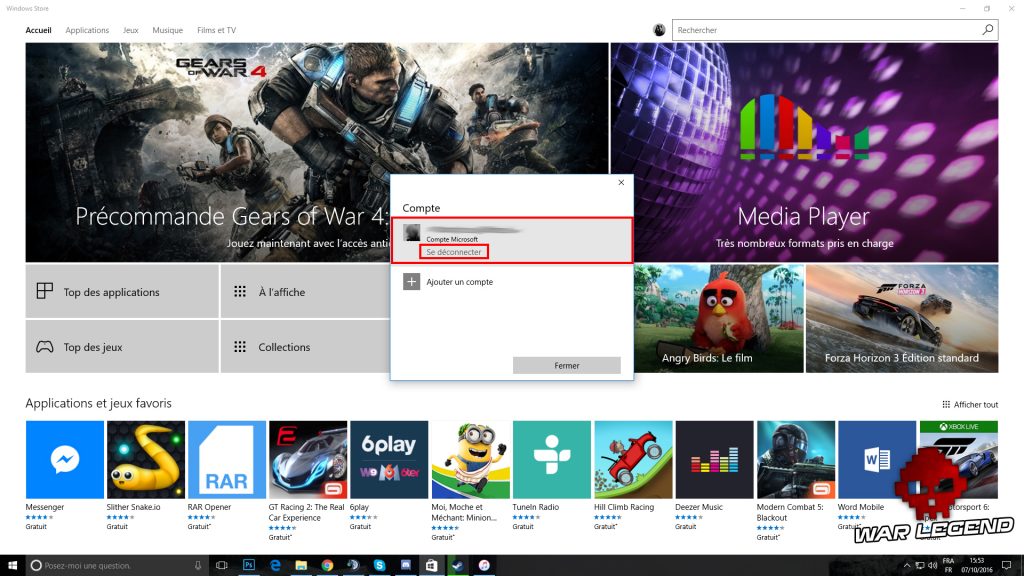Open the Word Mobile app icon
Image resolution: width=1024 pixels, height=576 pixels.
pos(876,459)
